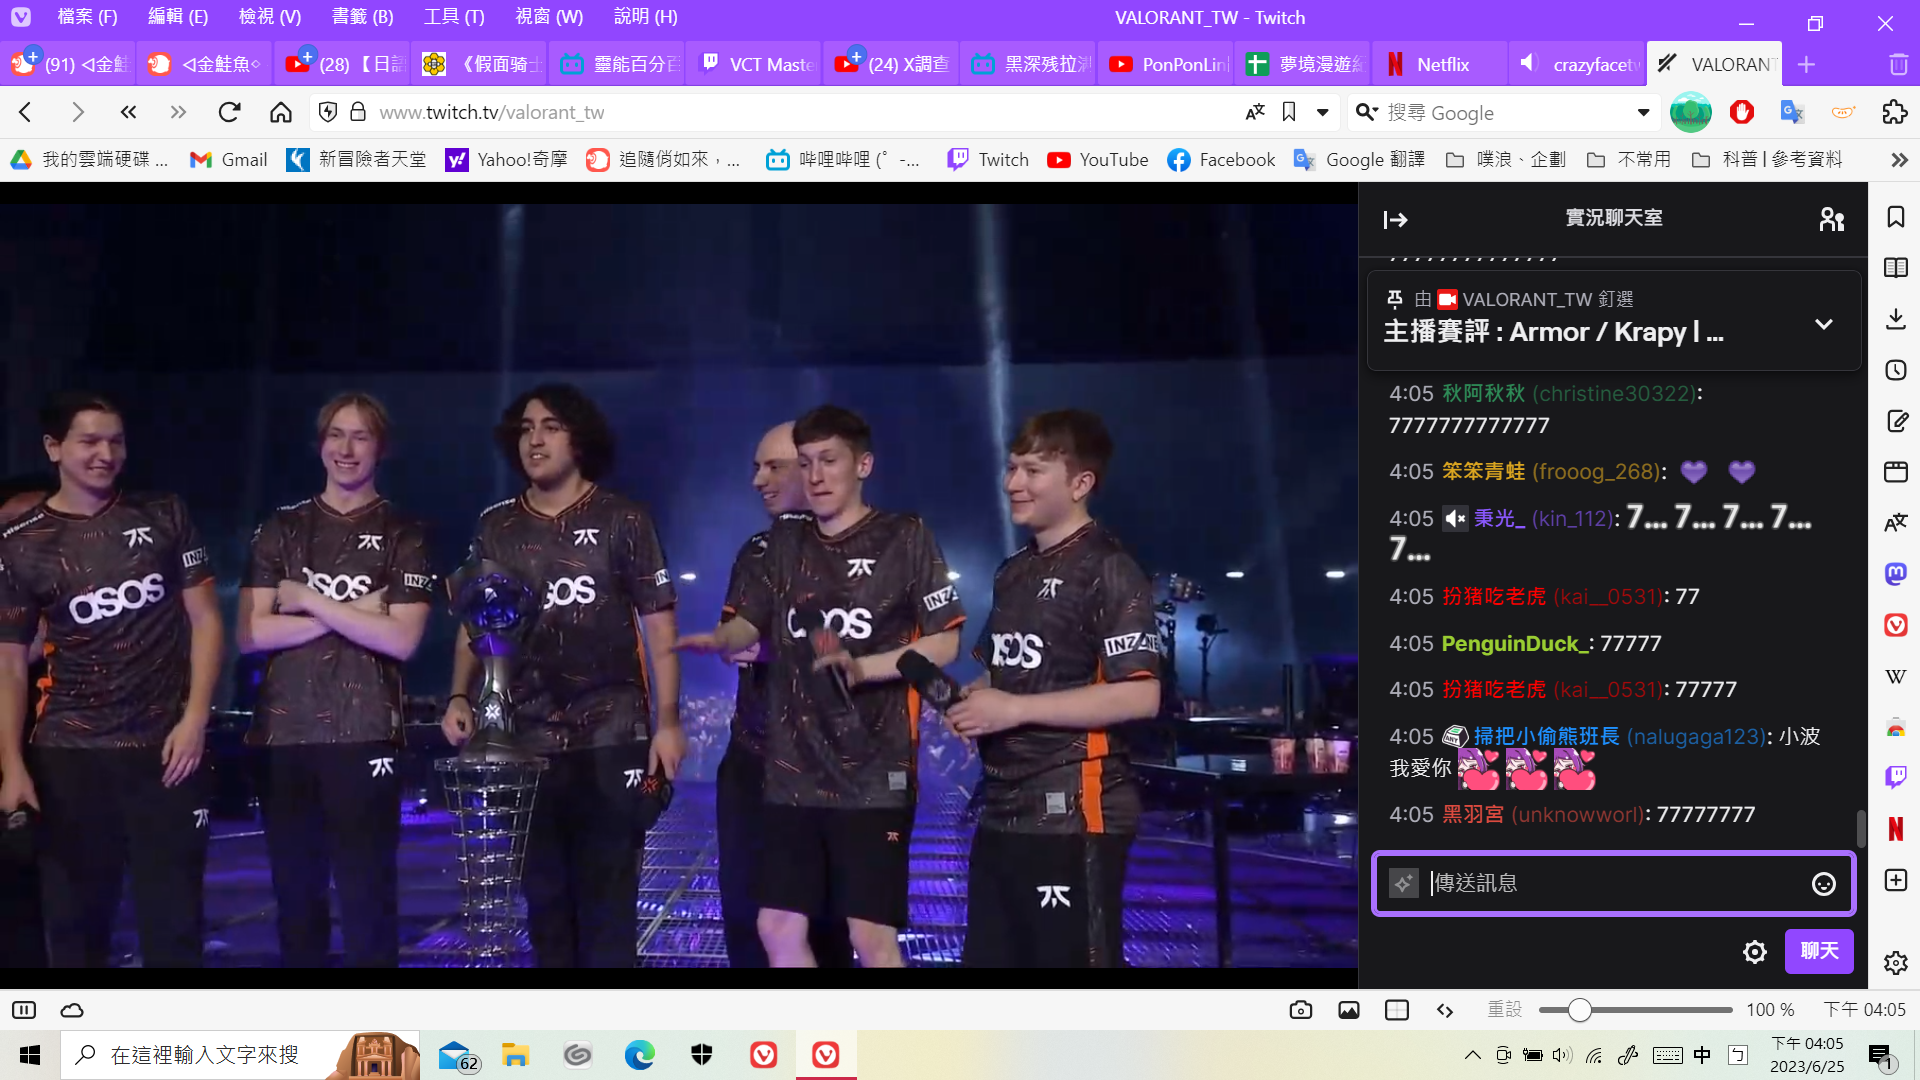Open the reading list panel
Viewport: 1920px width, 1080px height.
point(1896,268)
